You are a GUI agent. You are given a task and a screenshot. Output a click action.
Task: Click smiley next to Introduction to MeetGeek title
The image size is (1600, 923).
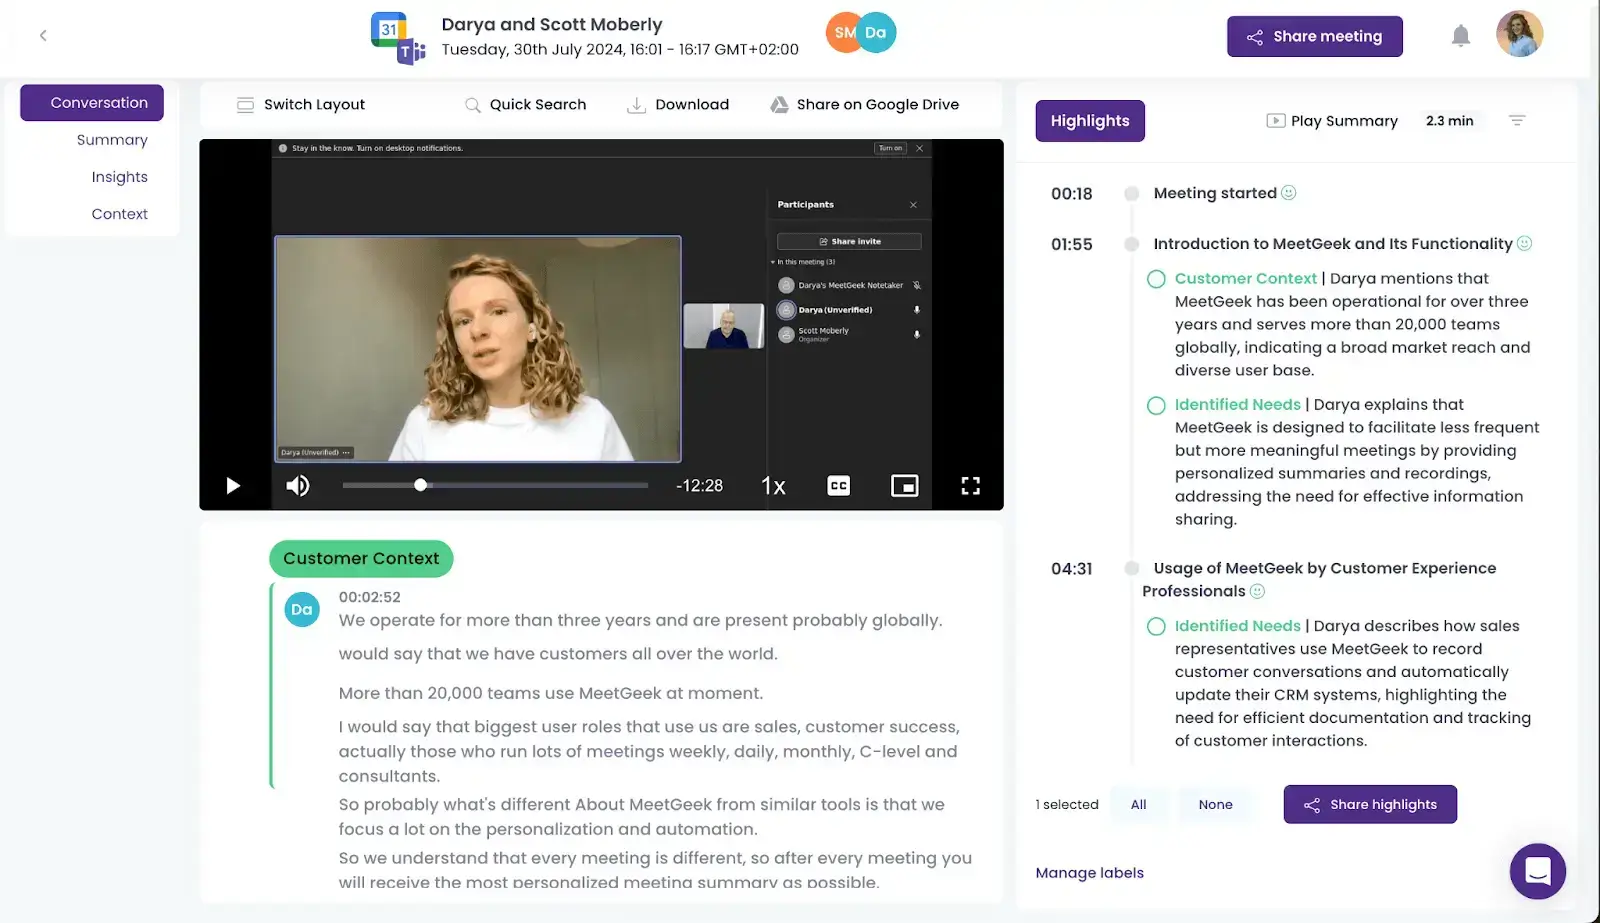pos(1524,243)
